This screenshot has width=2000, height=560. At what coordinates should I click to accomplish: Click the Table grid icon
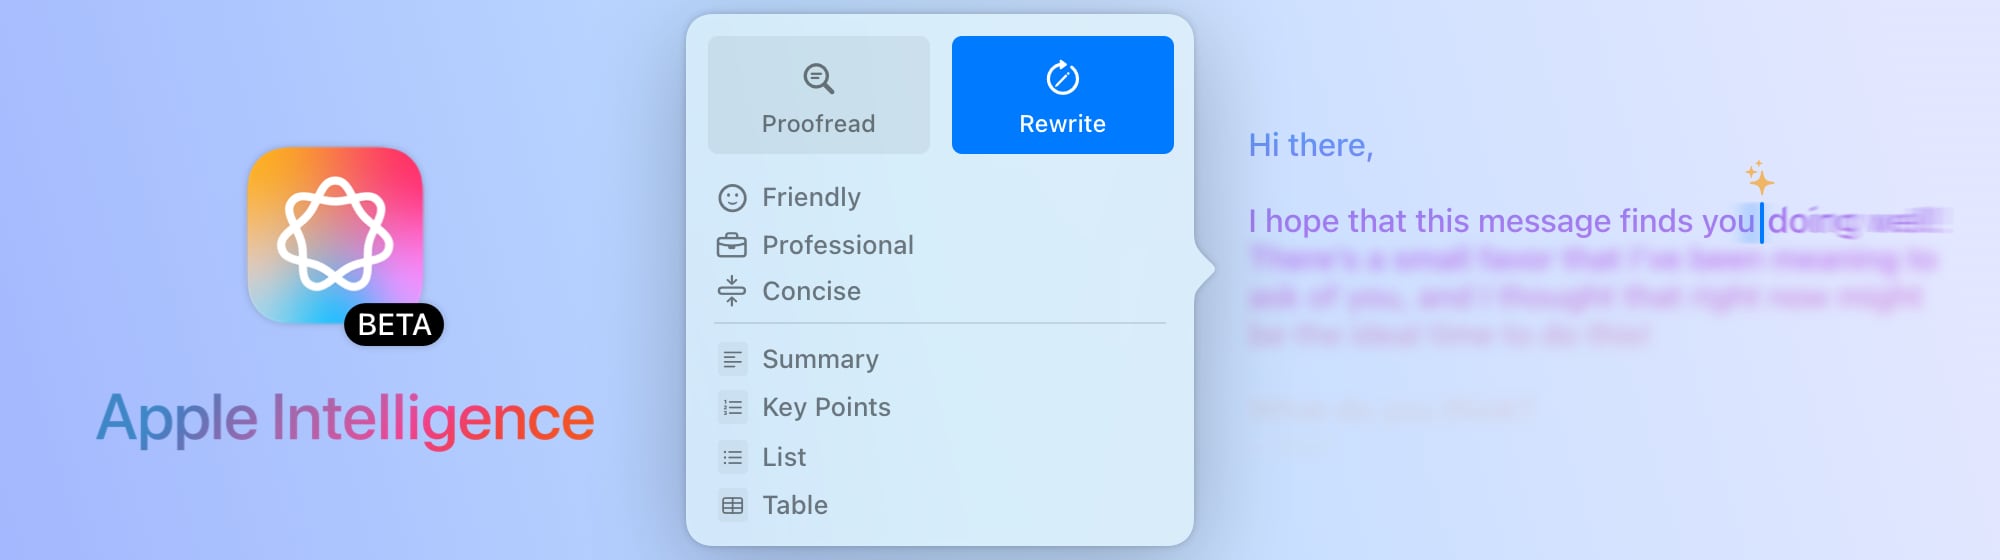tap(733, 505)
